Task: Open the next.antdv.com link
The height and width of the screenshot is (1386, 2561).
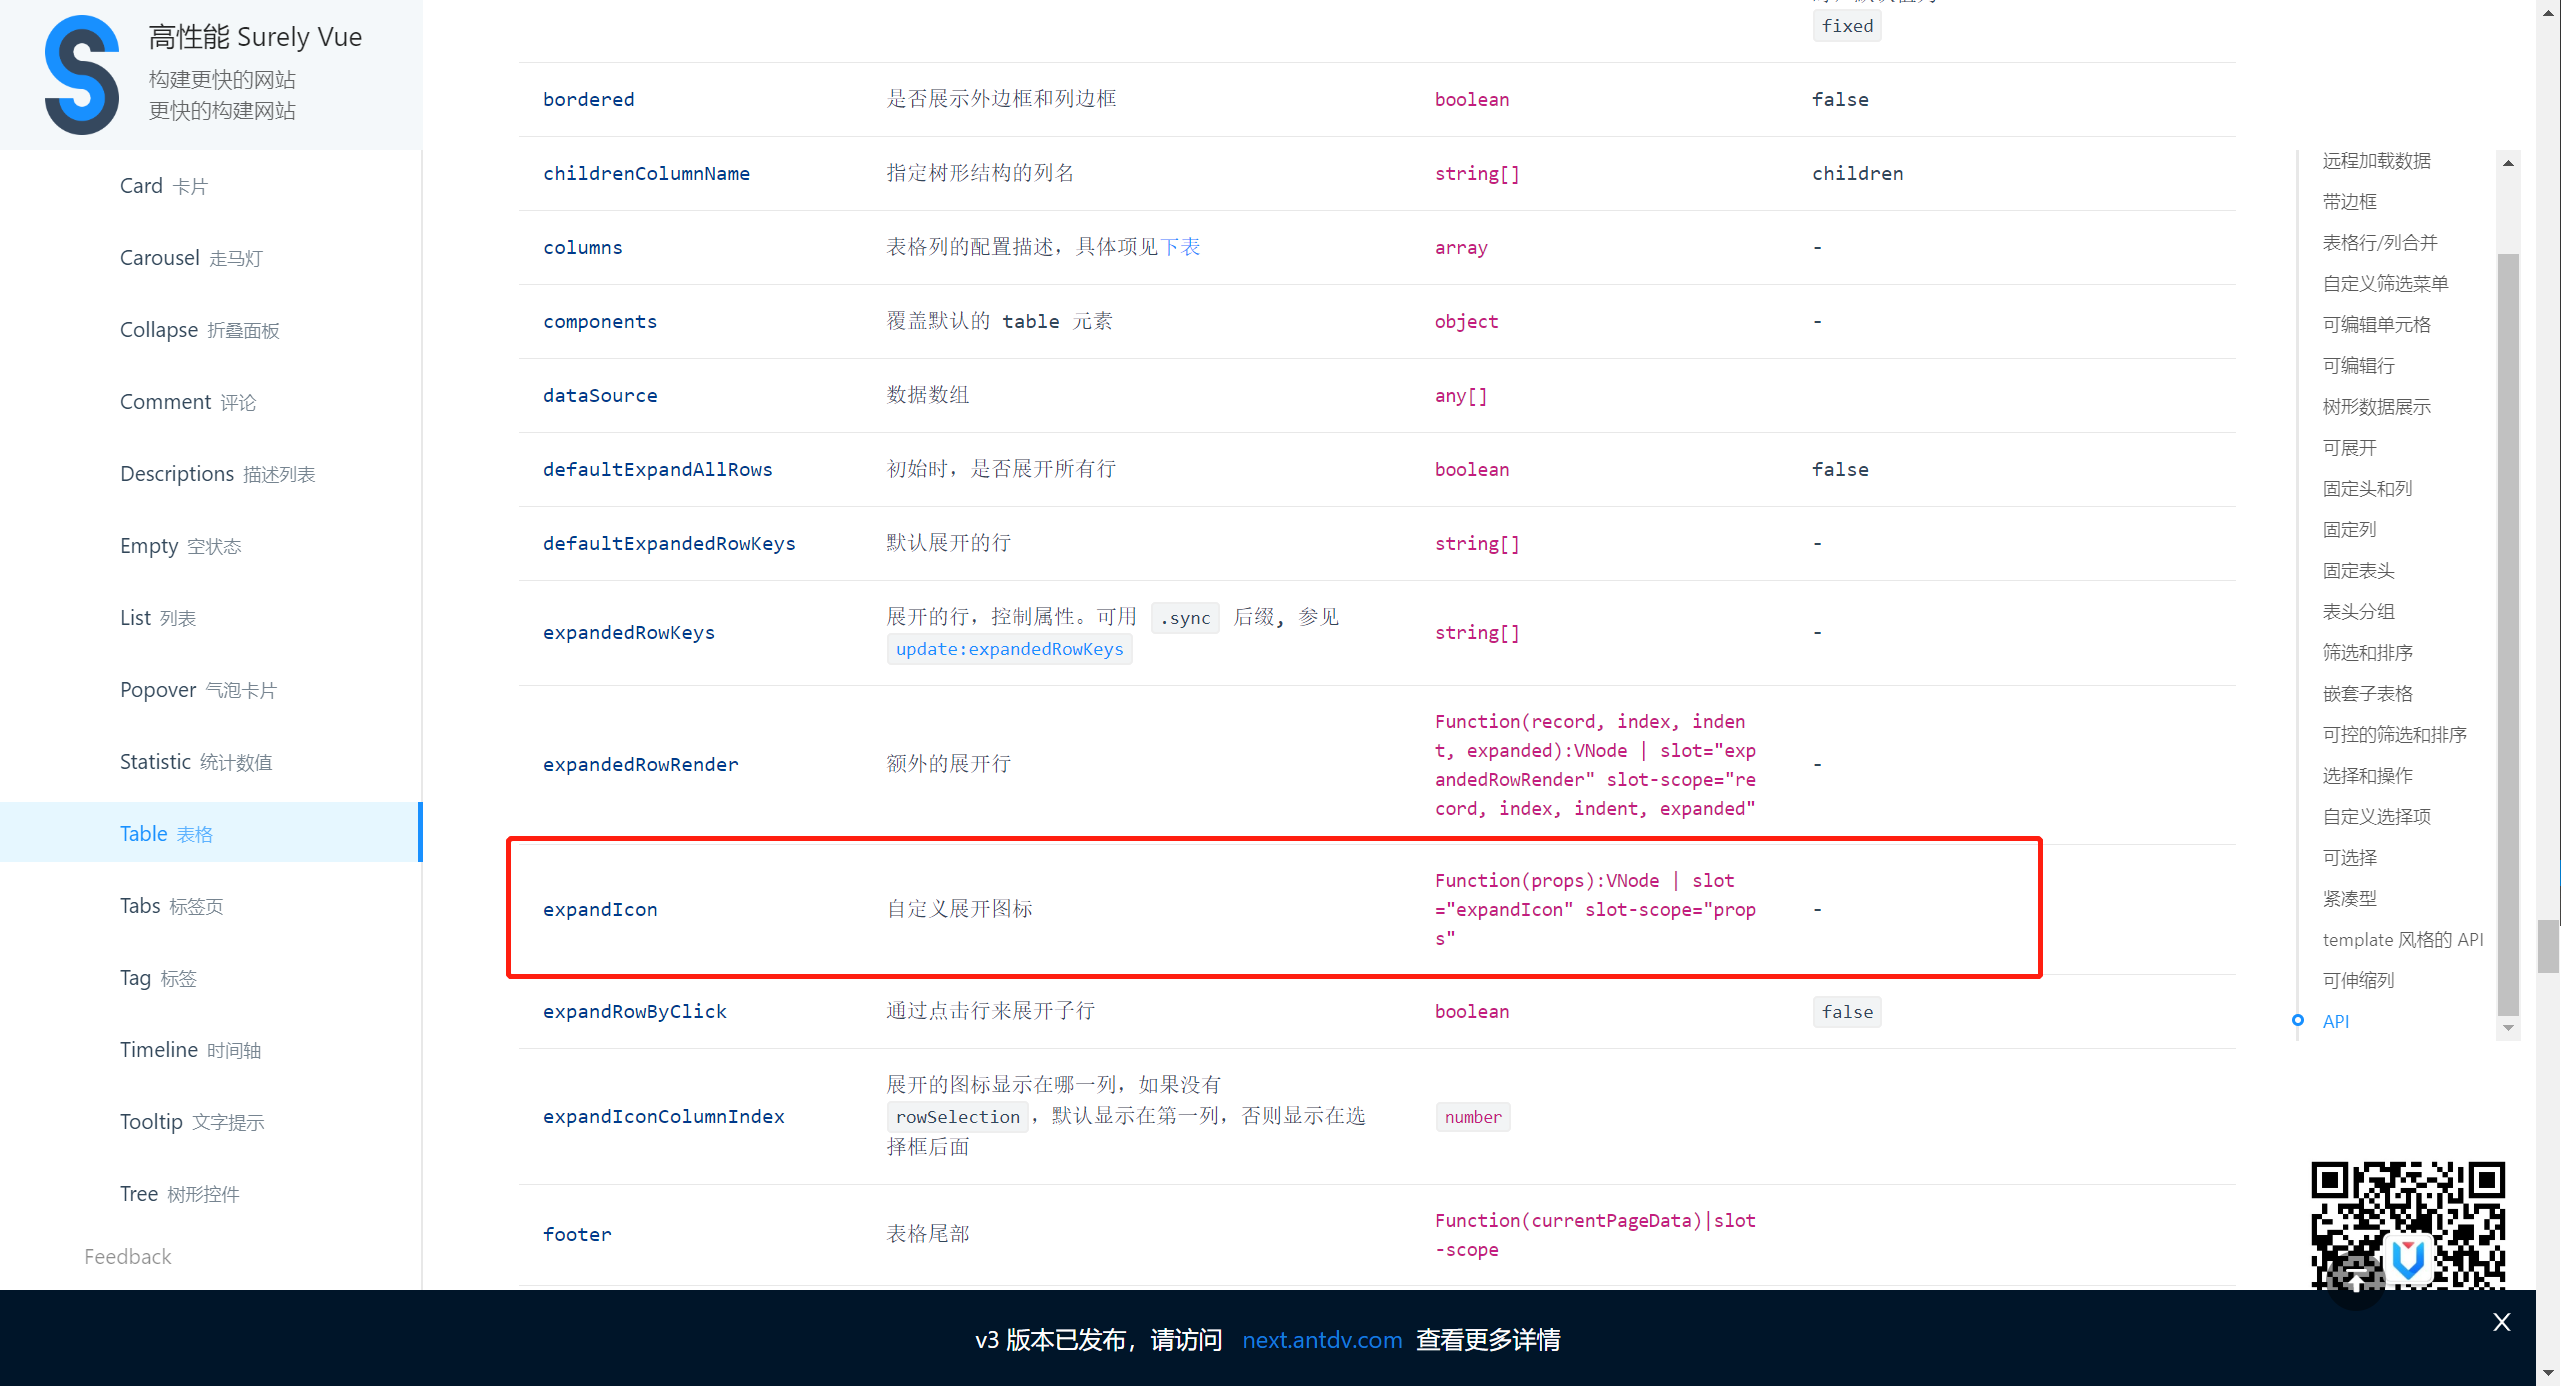Action: [x=1321, y=1340]
